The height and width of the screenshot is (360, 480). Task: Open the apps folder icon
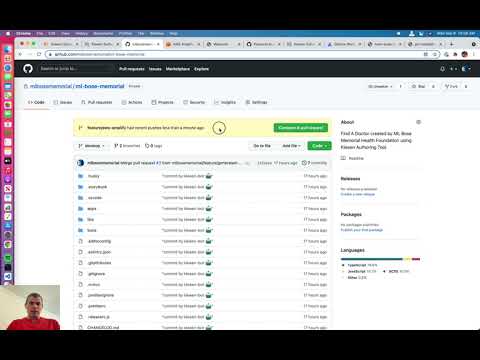pos(80,209)
